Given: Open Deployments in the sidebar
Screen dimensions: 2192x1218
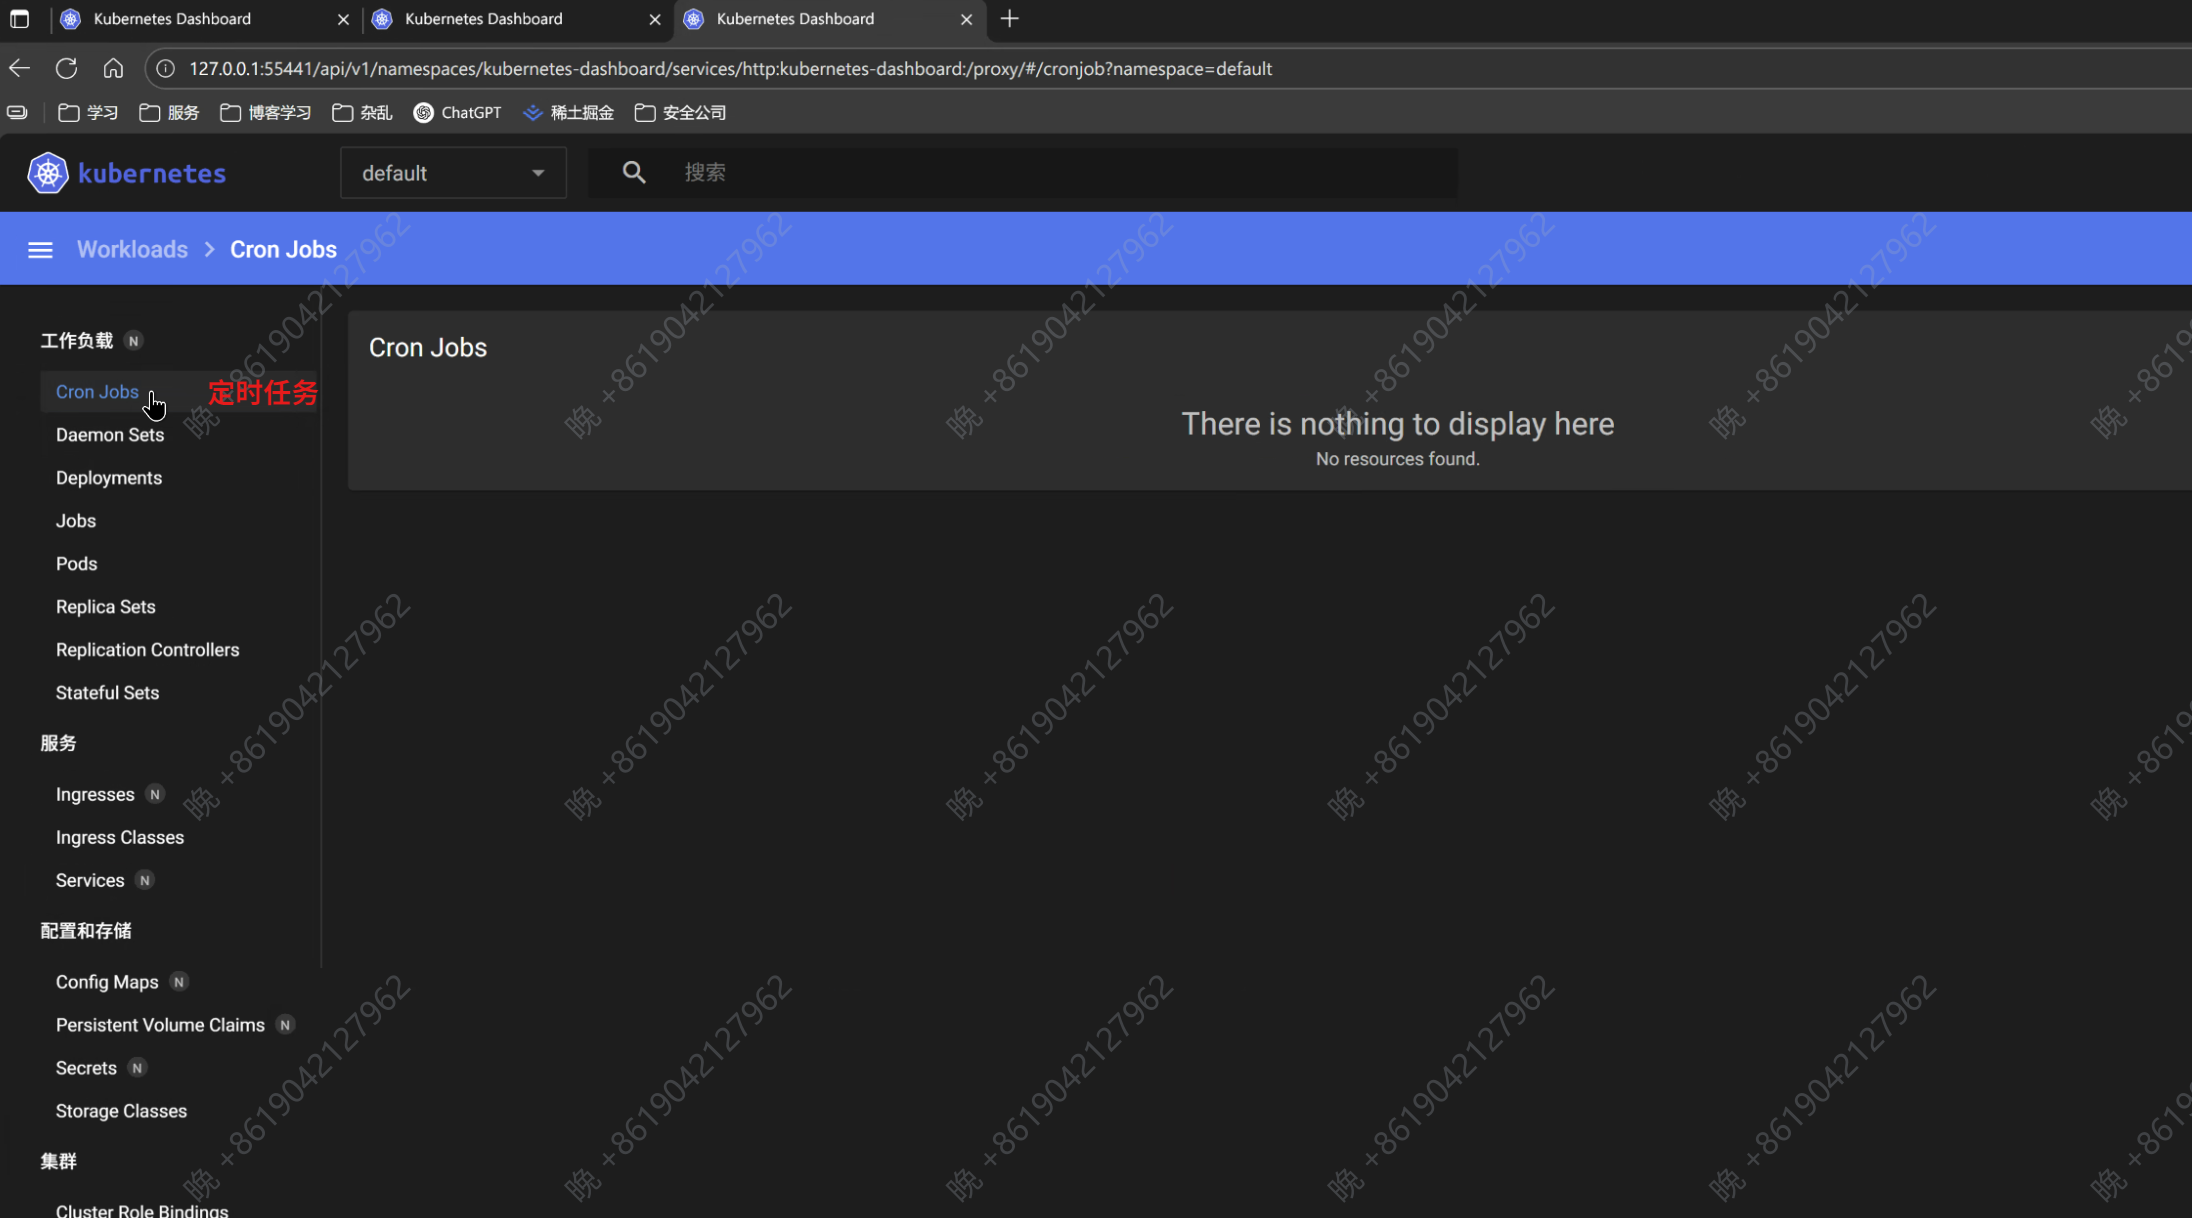Looking at the screenshot, I should (x=108, y=478).
